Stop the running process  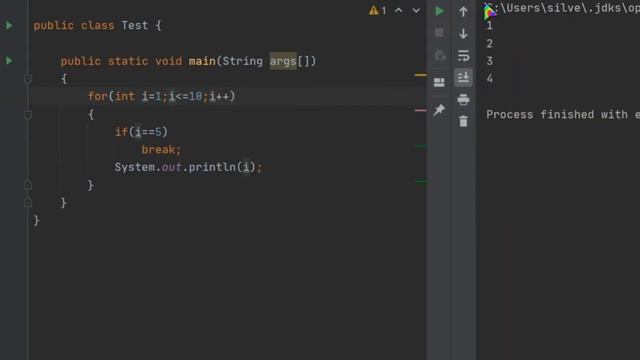click(x=439, y=33)
